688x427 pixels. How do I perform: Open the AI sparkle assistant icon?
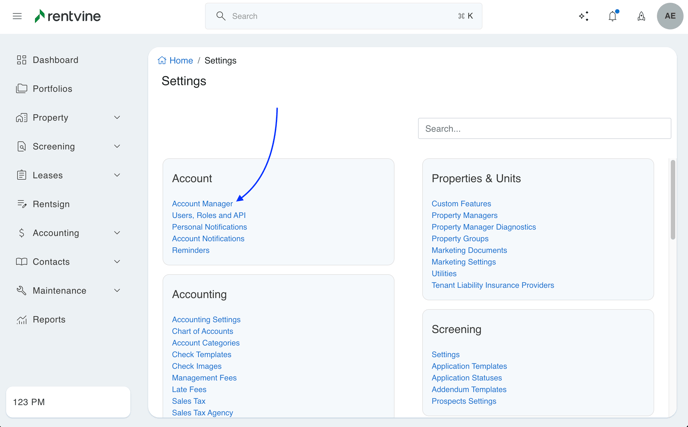pos(584,16)
